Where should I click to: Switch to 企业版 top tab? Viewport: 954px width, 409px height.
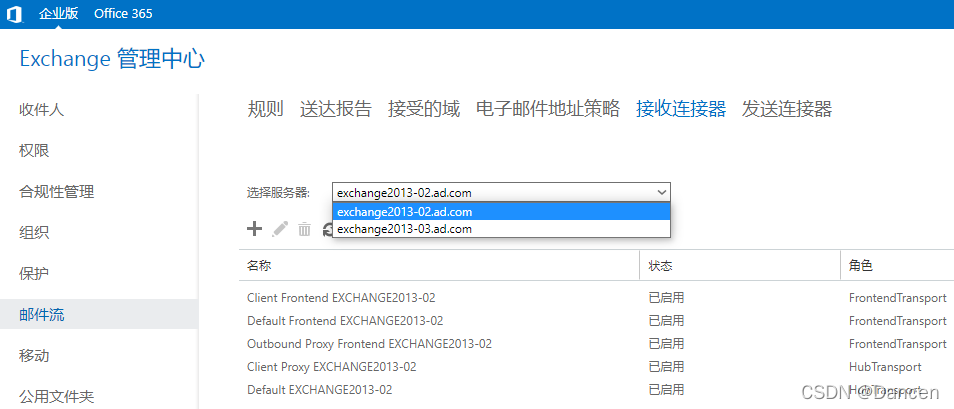[x=58, y=13]
